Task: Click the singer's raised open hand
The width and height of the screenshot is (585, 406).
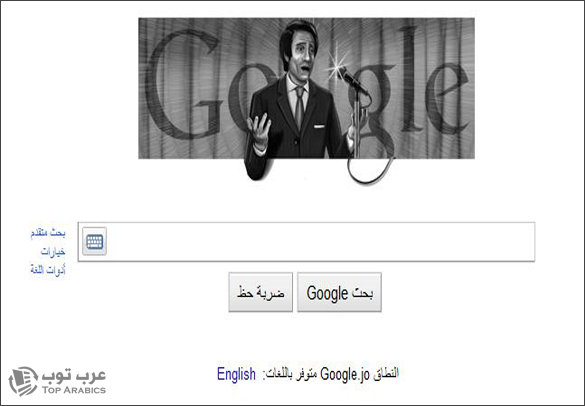Action: [x=258, y=130]
